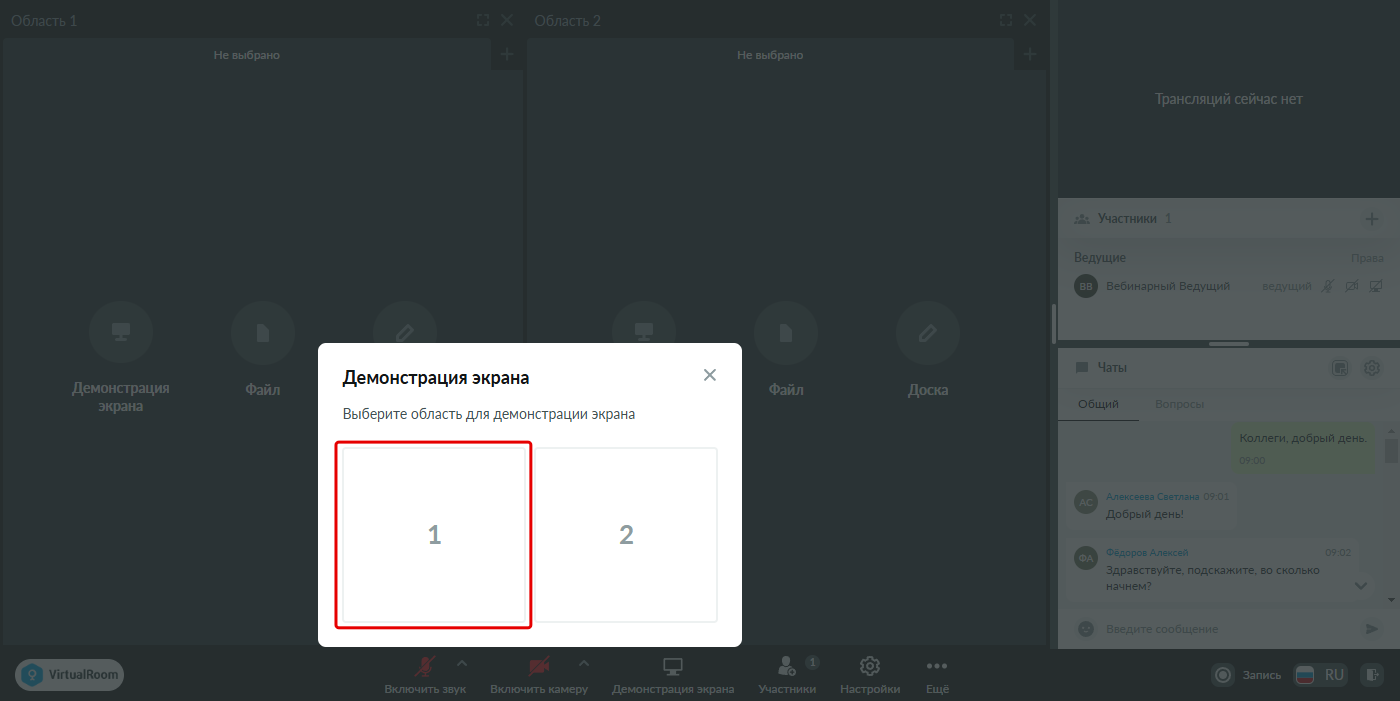Toggle Включить камеру button

(x=539, y=676)
